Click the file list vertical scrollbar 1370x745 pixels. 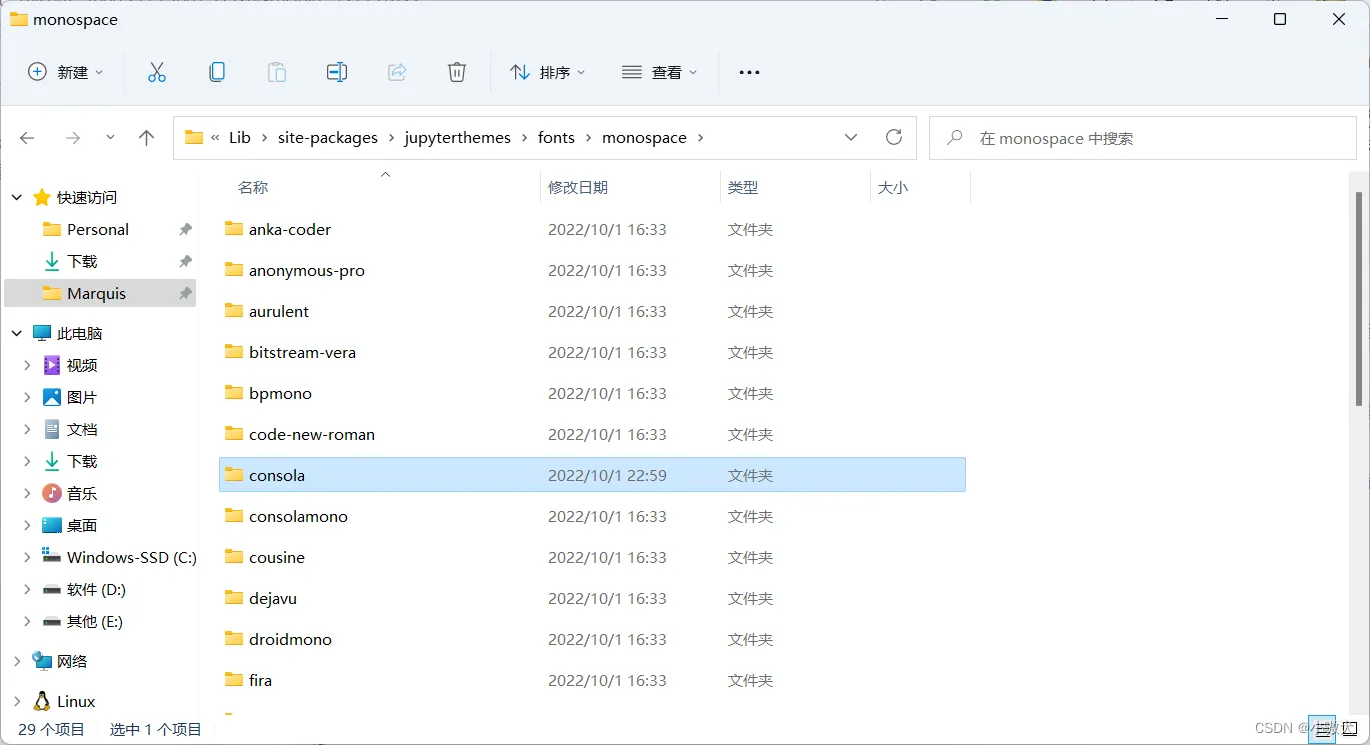pos(1358,298)
